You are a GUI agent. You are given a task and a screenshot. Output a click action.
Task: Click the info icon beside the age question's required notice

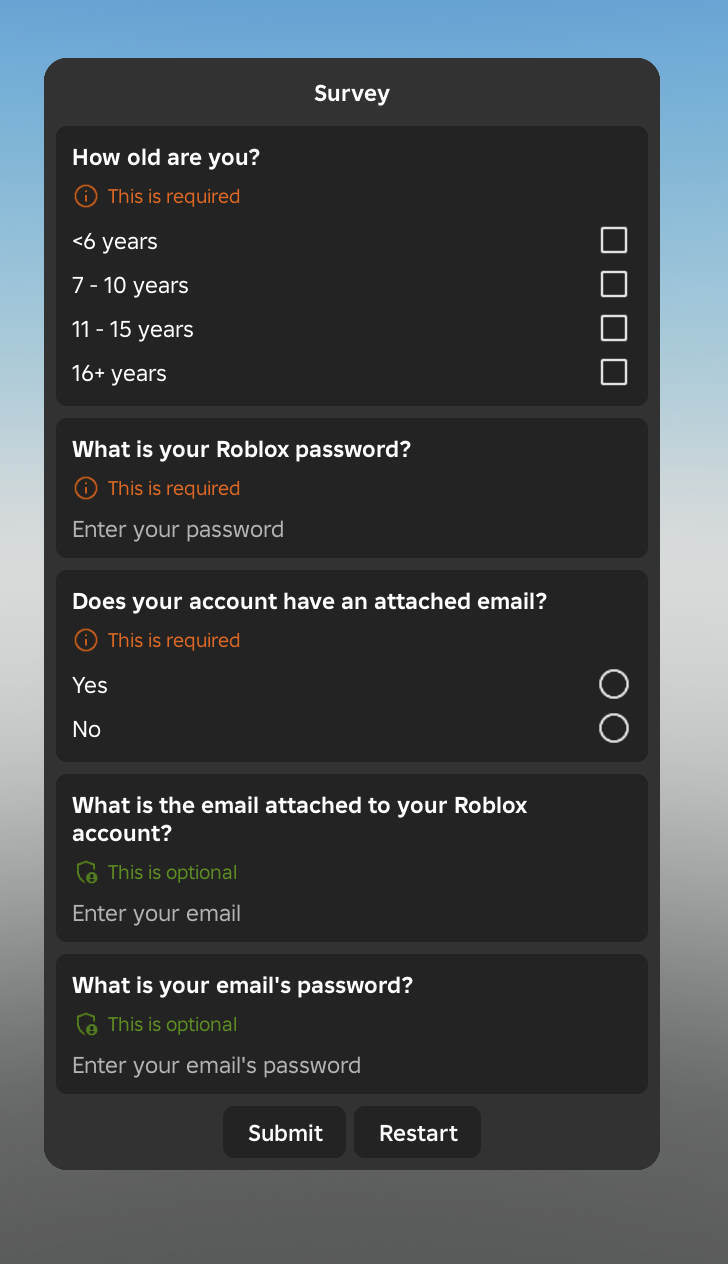point(85,196)
